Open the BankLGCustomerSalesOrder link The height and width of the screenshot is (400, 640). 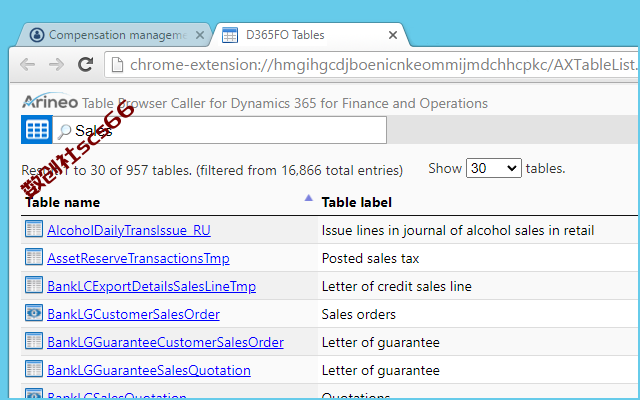[133, 314]
